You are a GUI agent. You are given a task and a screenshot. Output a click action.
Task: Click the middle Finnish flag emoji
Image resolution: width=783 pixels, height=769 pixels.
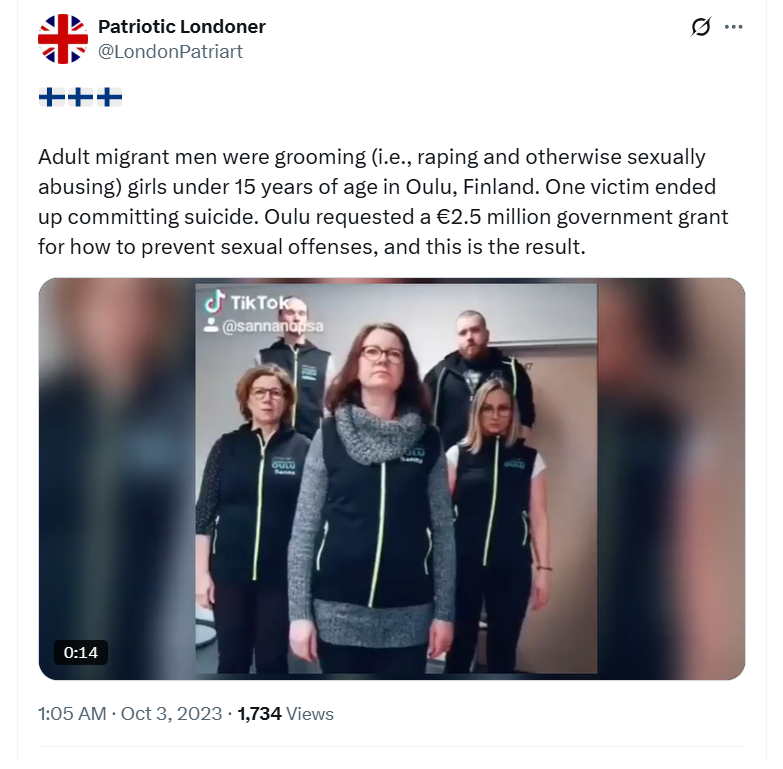tap(80, 97)
